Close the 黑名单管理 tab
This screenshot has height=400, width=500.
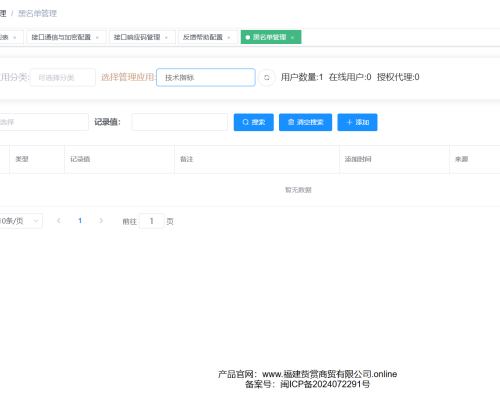(292, 38)
